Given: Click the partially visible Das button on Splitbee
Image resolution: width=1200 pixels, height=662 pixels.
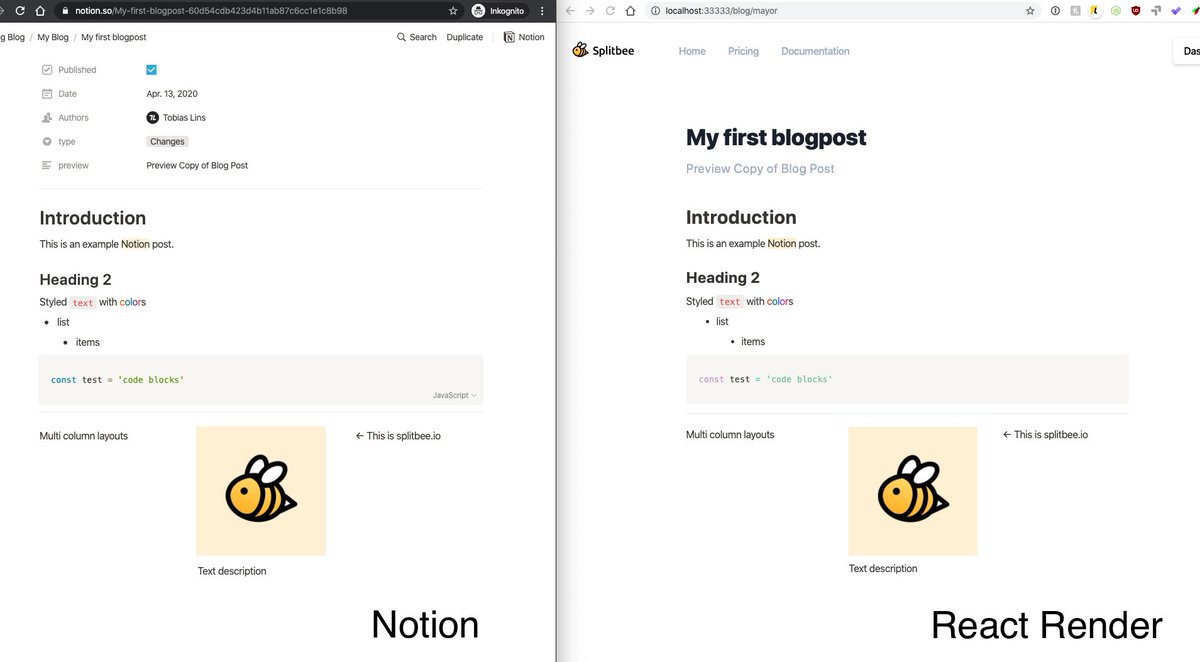Looking at the screenshot, I should 1186,51.
